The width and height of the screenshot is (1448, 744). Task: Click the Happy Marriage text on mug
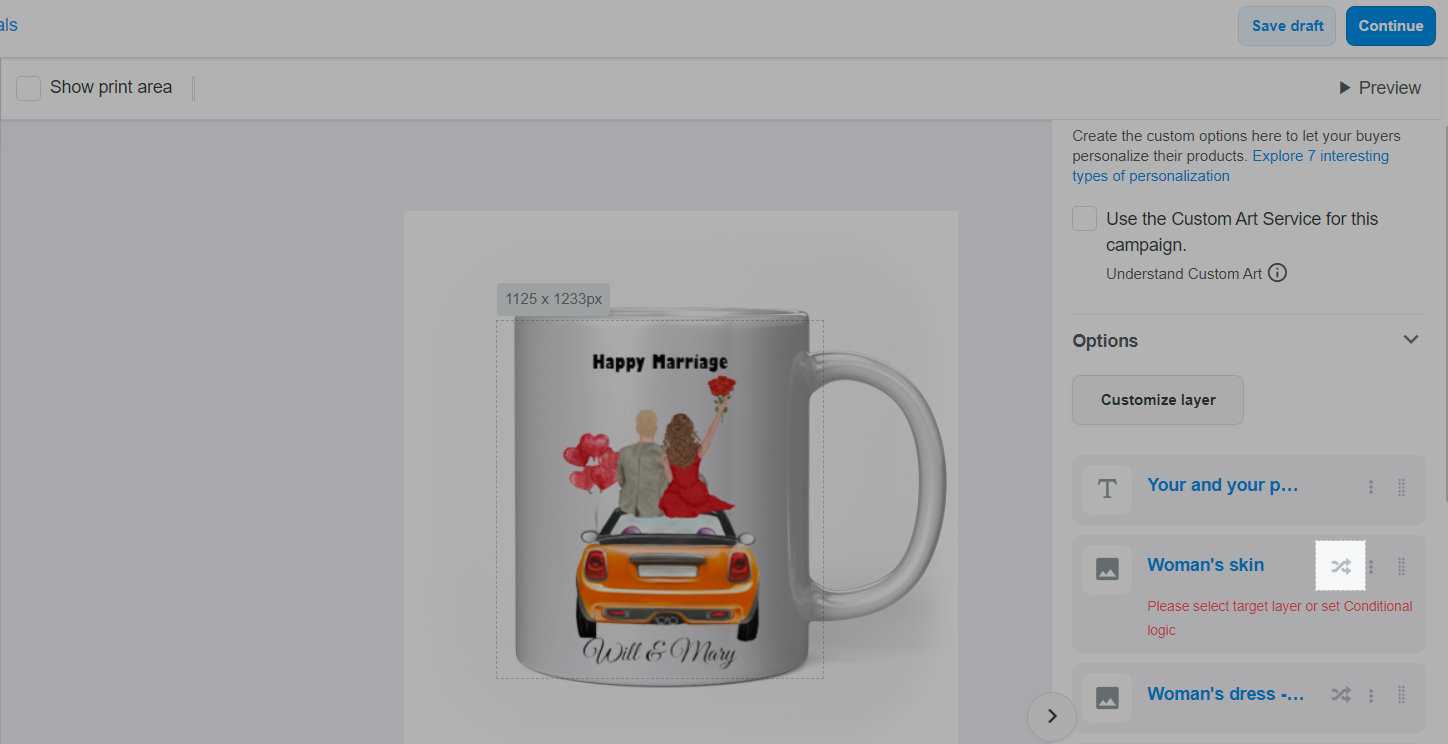[660, 362]
